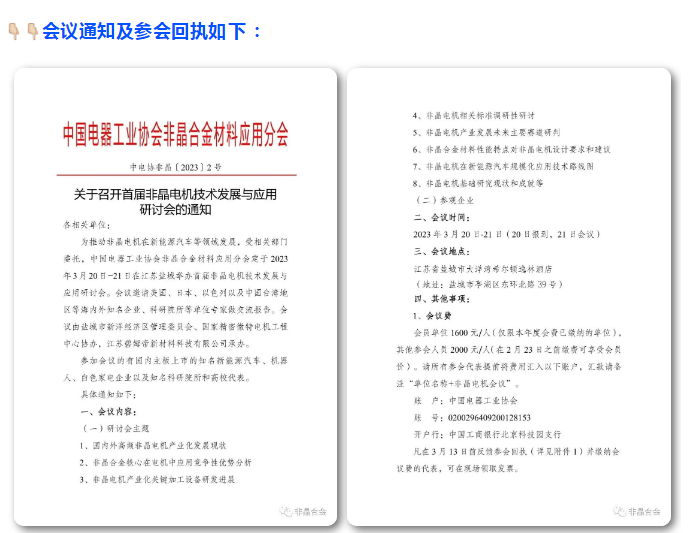Image resolution: width=688 pixels, height=533 pixels.
Task: Open the notice page image with the red header
Action: (176, 297)
